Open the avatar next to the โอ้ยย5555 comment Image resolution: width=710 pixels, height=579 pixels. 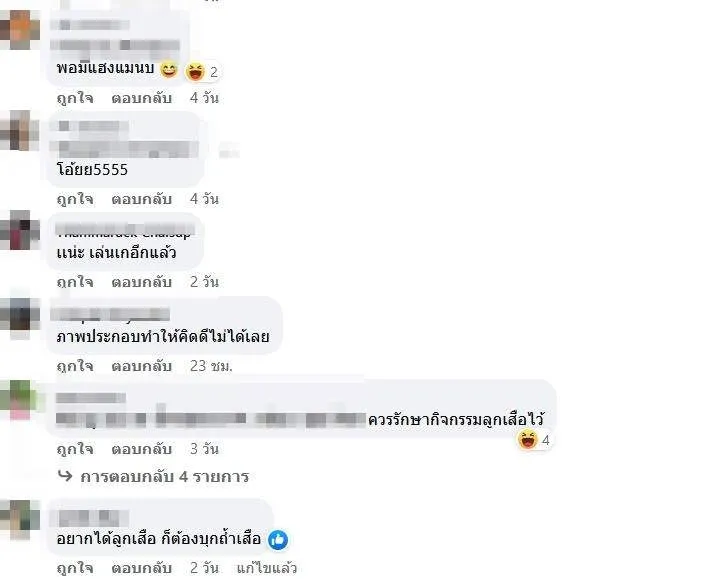[x=20, y=131]
